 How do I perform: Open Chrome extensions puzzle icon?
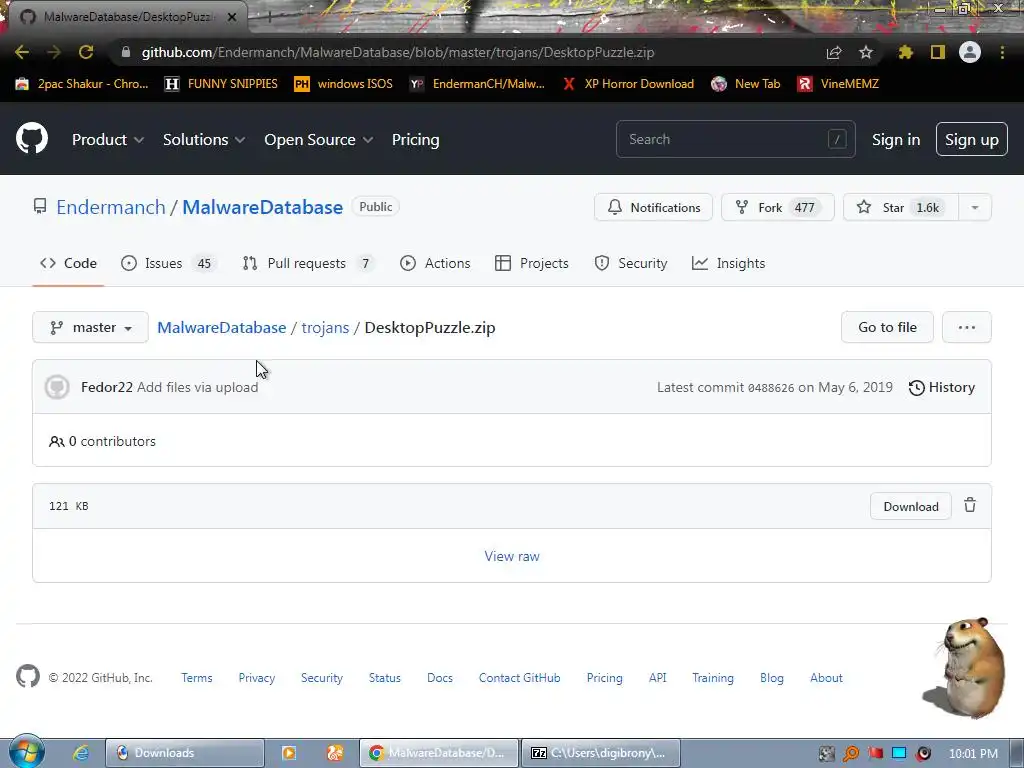[x=905, y=52]
